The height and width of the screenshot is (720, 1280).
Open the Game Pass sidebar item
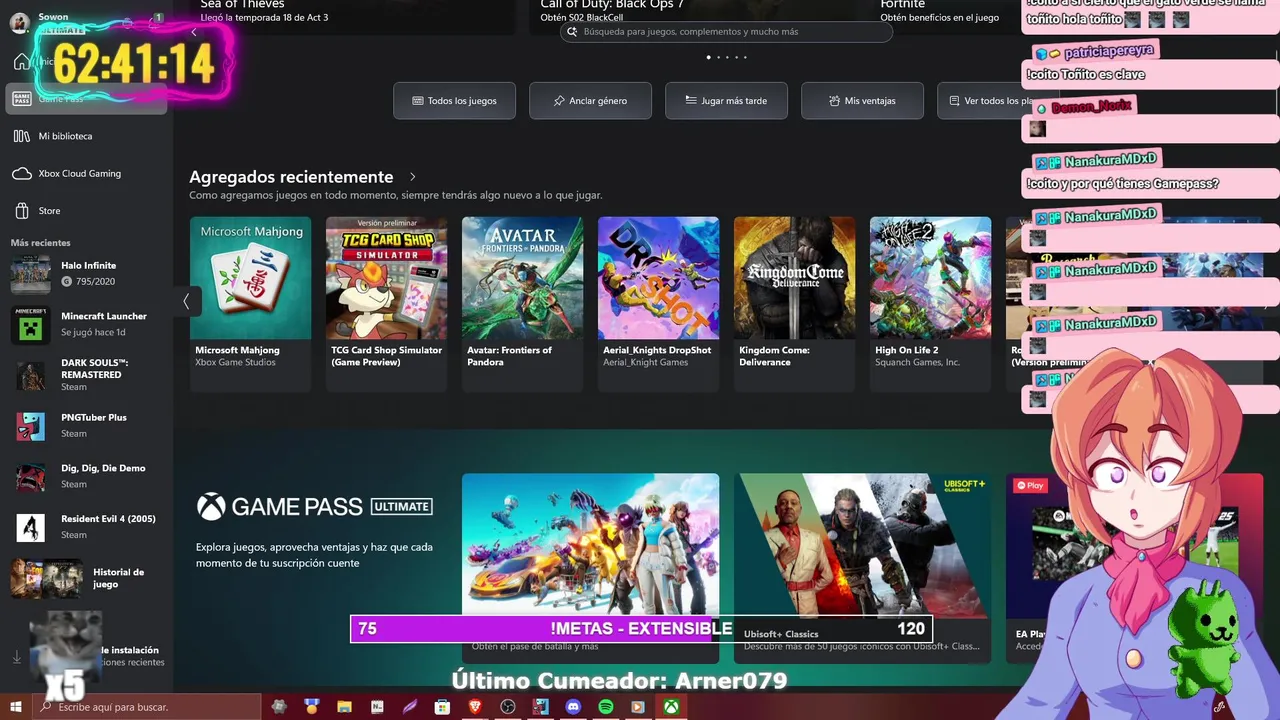point(88,98)
